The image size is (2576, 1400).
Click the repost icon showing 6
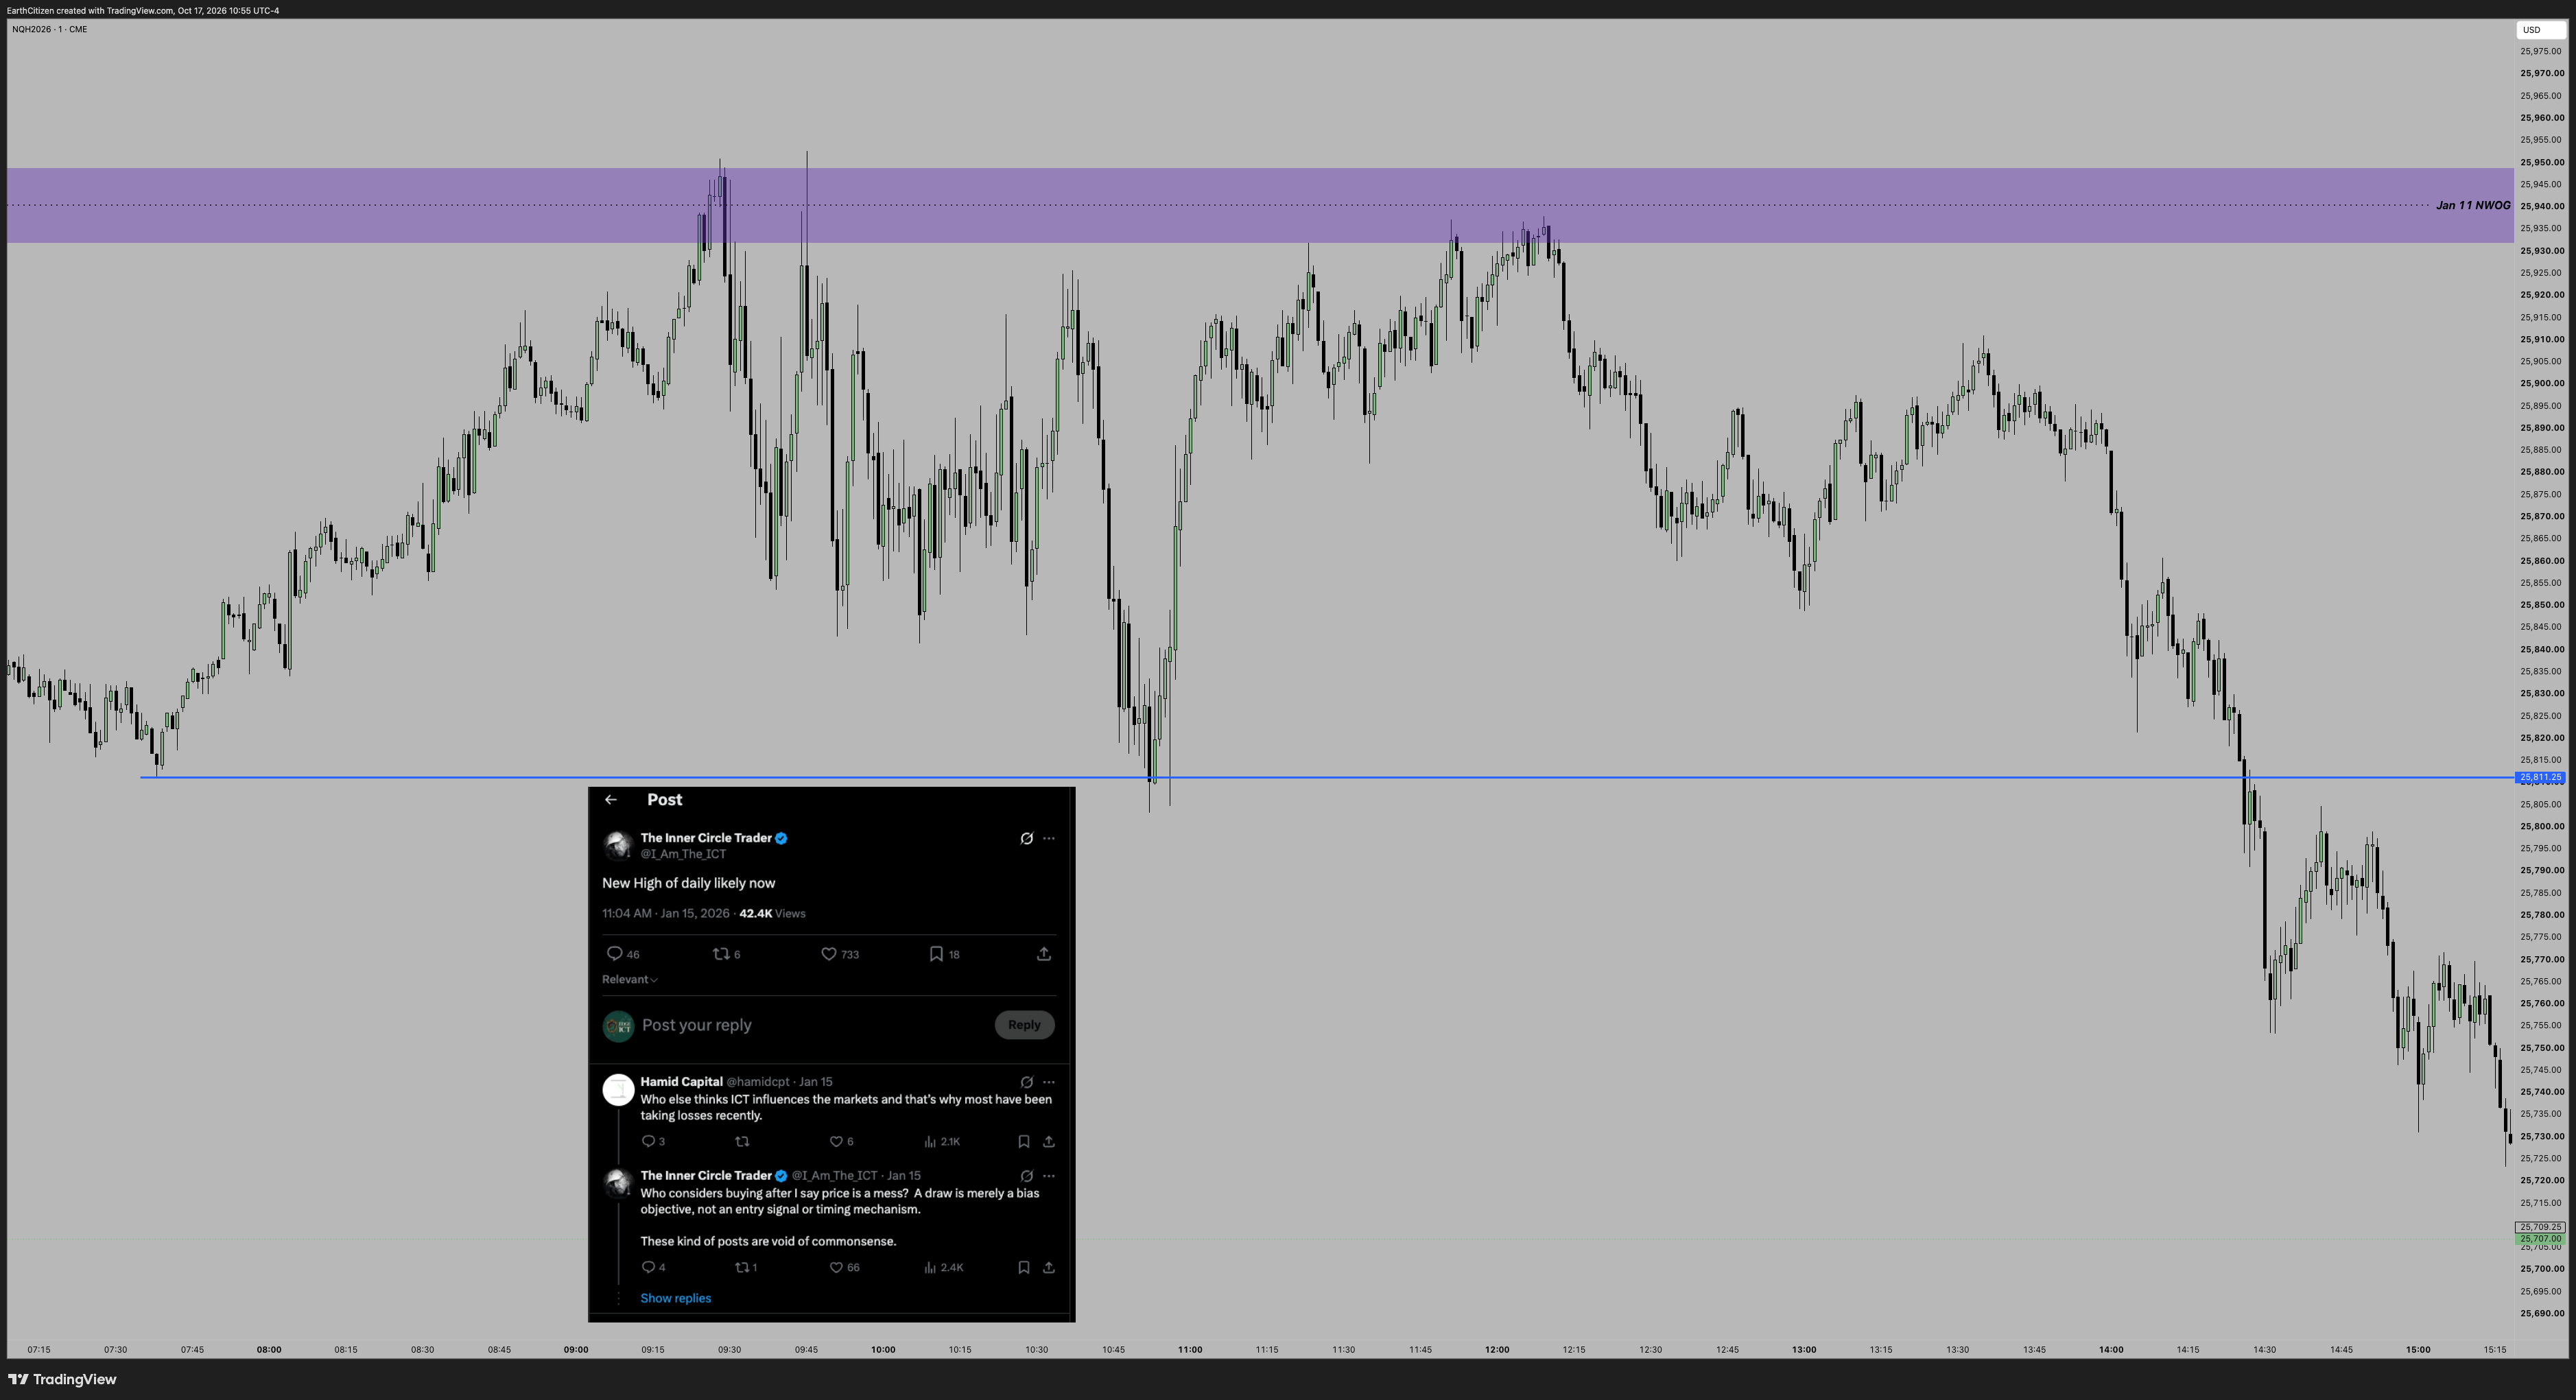tap(721, 954)
